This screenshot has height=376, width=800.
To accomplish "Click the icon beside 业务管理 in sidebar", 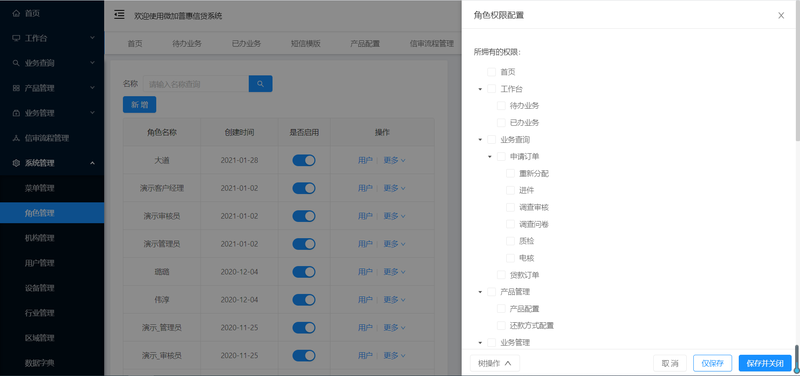I will 16,113.
